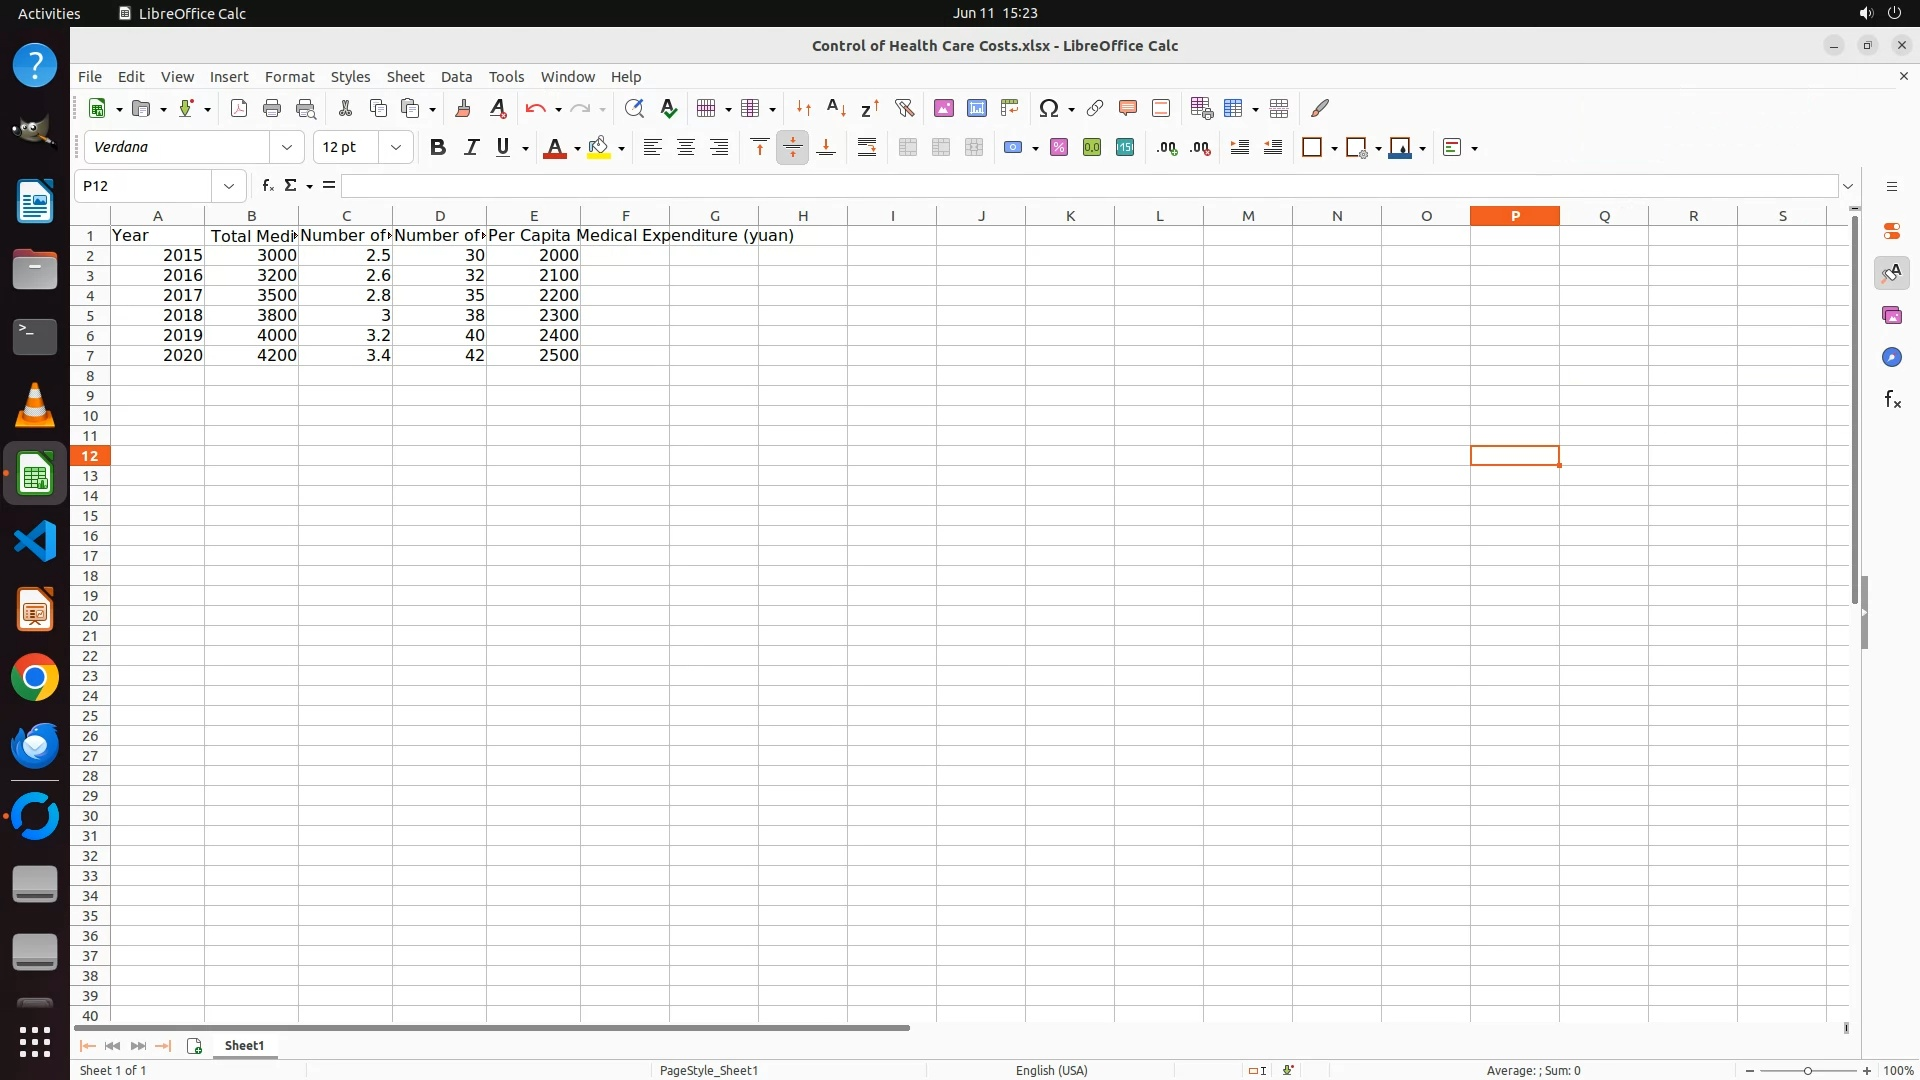Screen dimensions: 1920x1080
Task: Open Function Wizard beside formula bar
Action: click(267, 186)
